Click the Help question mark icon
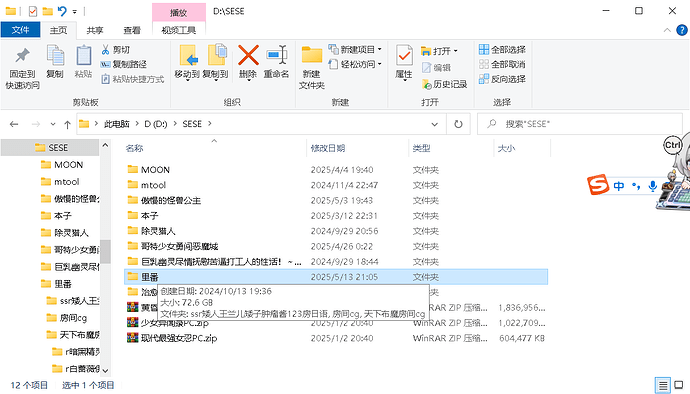 pos(682,30)
